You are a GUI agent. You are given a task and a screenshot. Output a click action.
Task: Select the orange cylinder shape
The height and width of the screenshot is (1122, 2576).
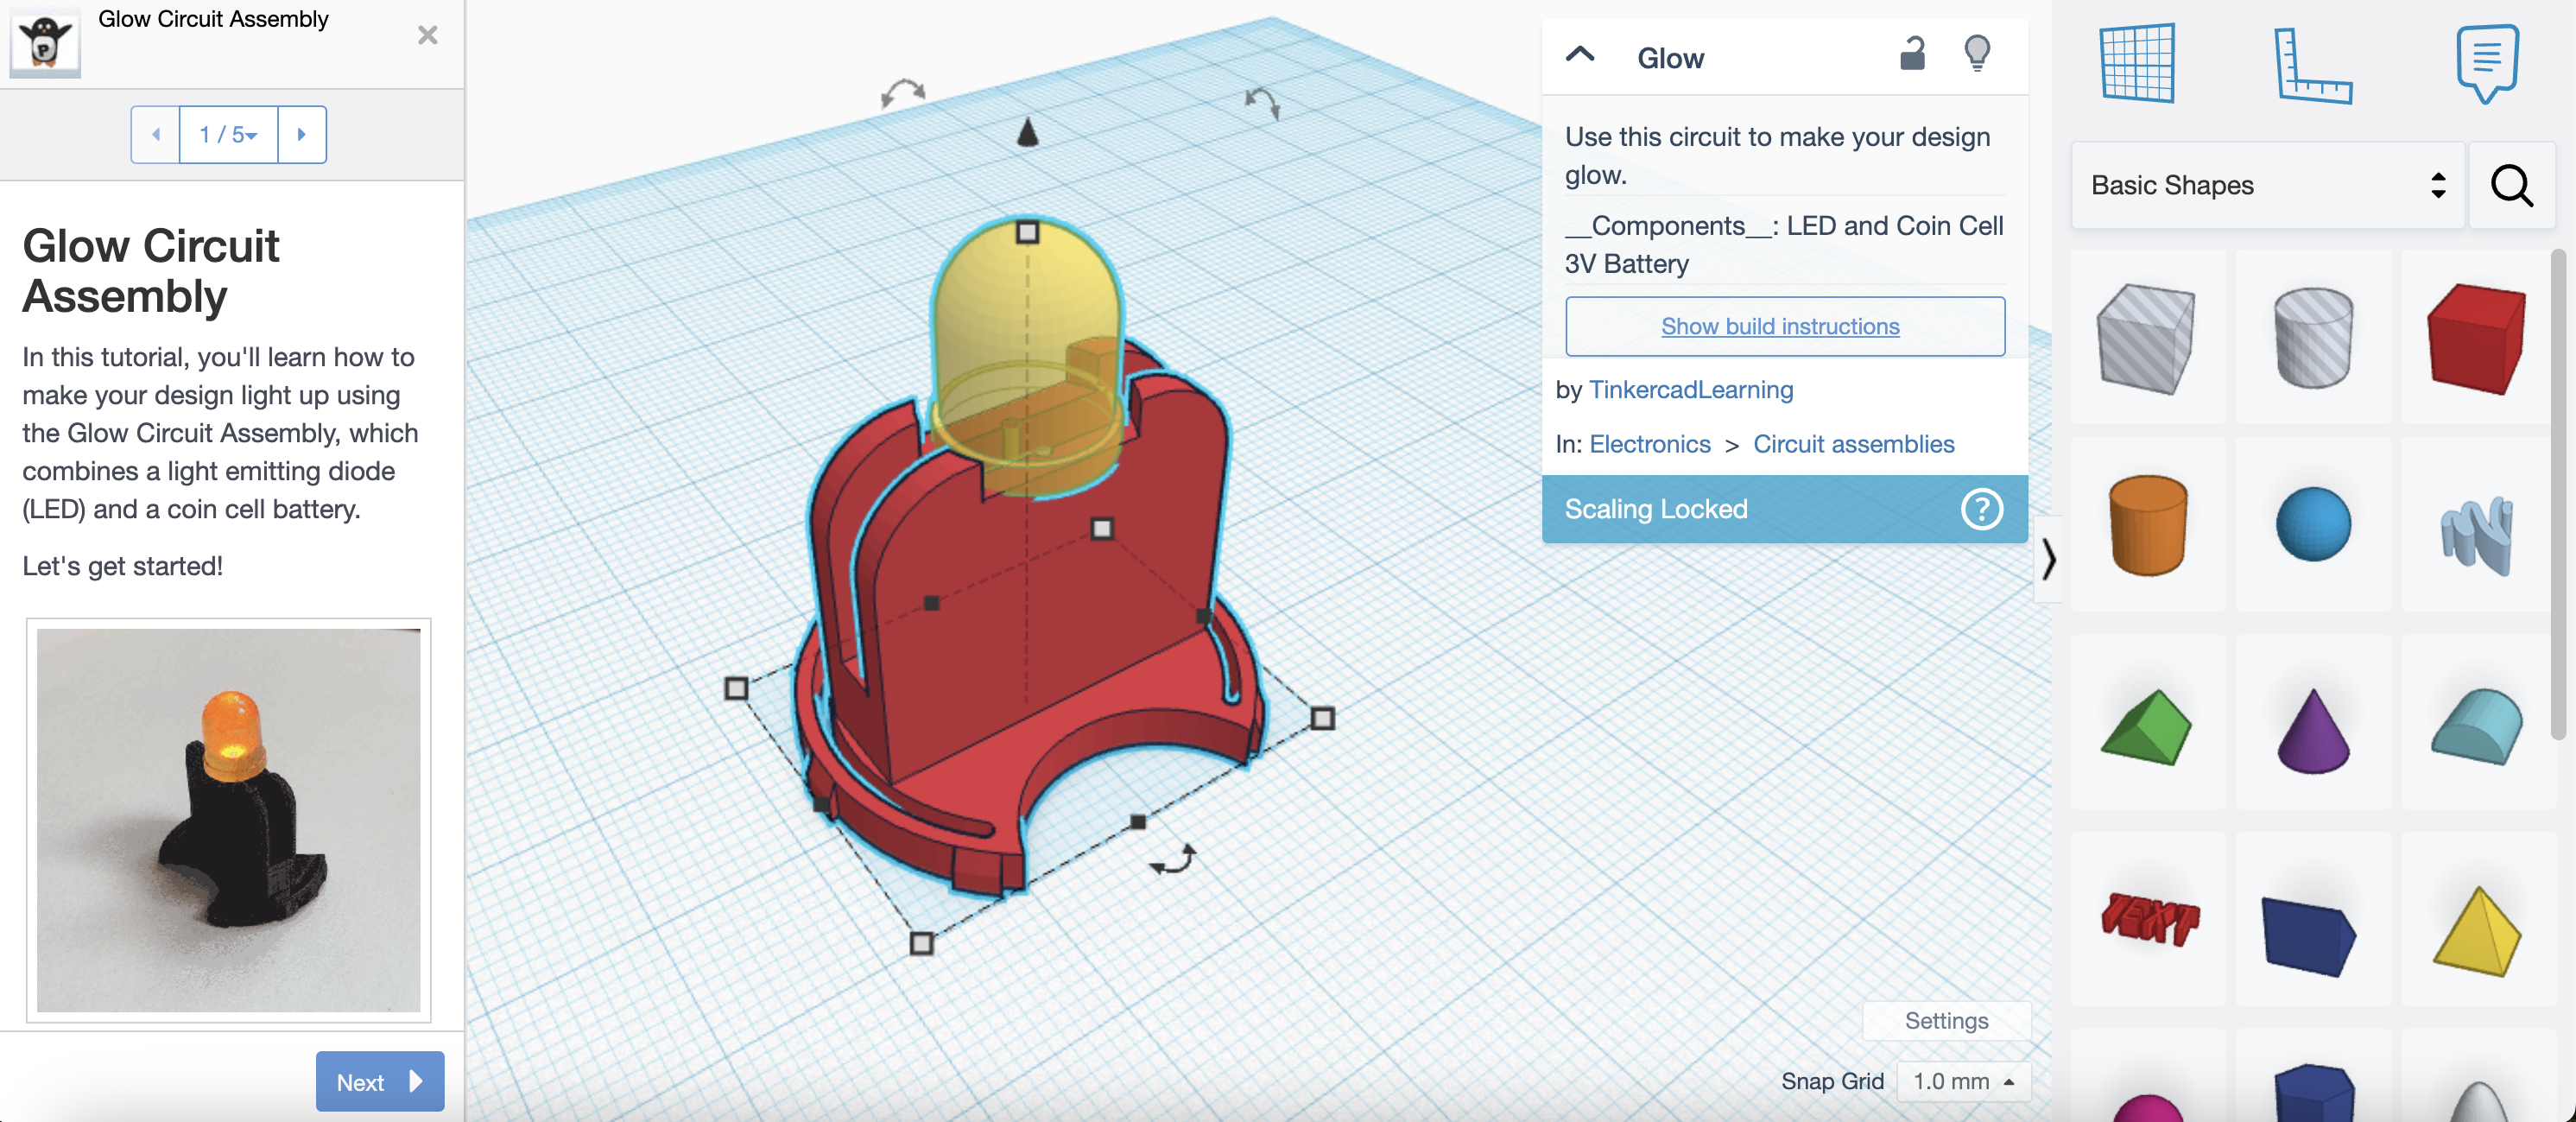click(x=2147, y=525)
